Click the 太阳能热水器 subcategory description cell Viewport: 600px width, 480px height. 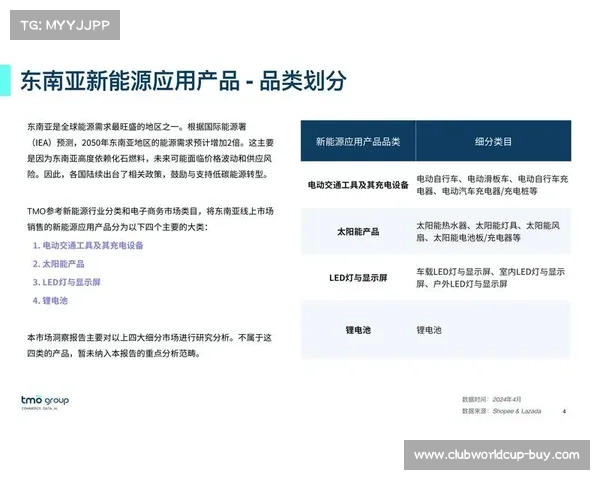click(492, 232)
